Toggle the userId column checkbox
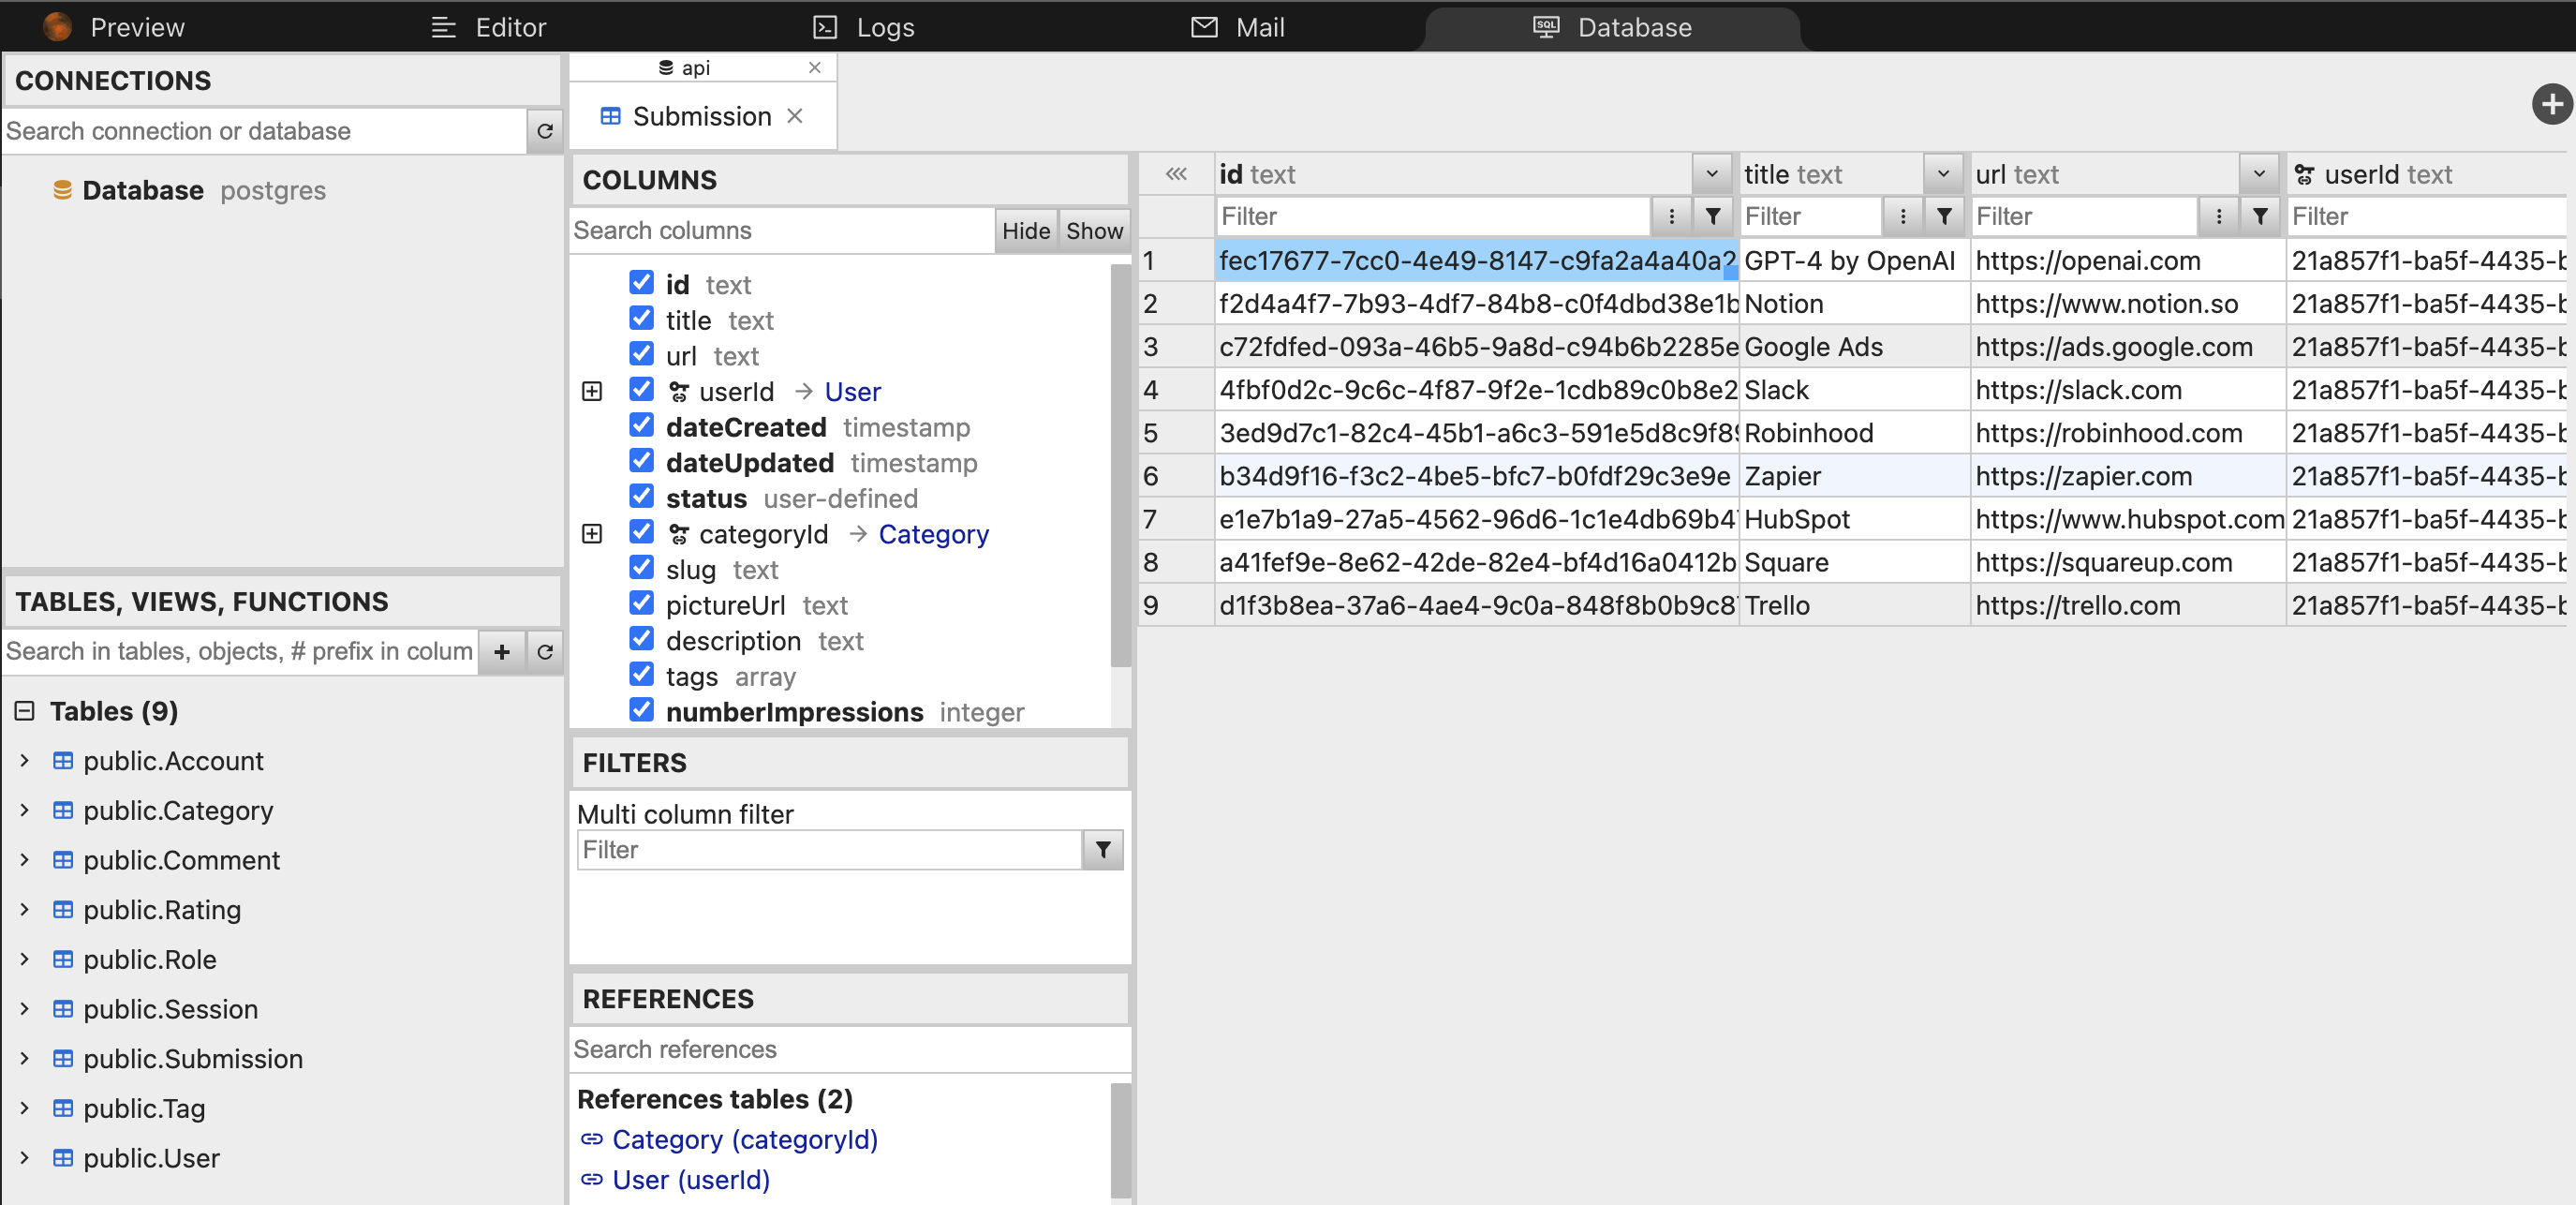The height and width of the screenshot is (1205, 2576). pyautogui.click(x=642, y=390)
